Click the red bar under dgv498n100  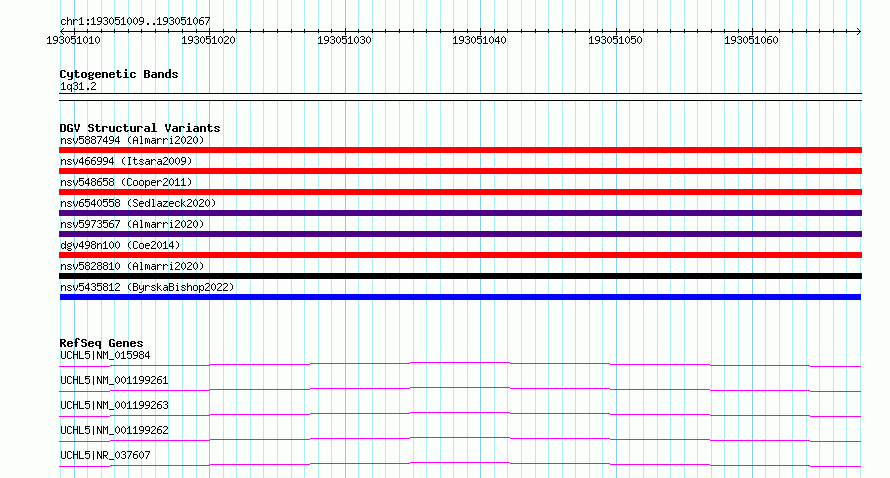click(x=460, y=255)
